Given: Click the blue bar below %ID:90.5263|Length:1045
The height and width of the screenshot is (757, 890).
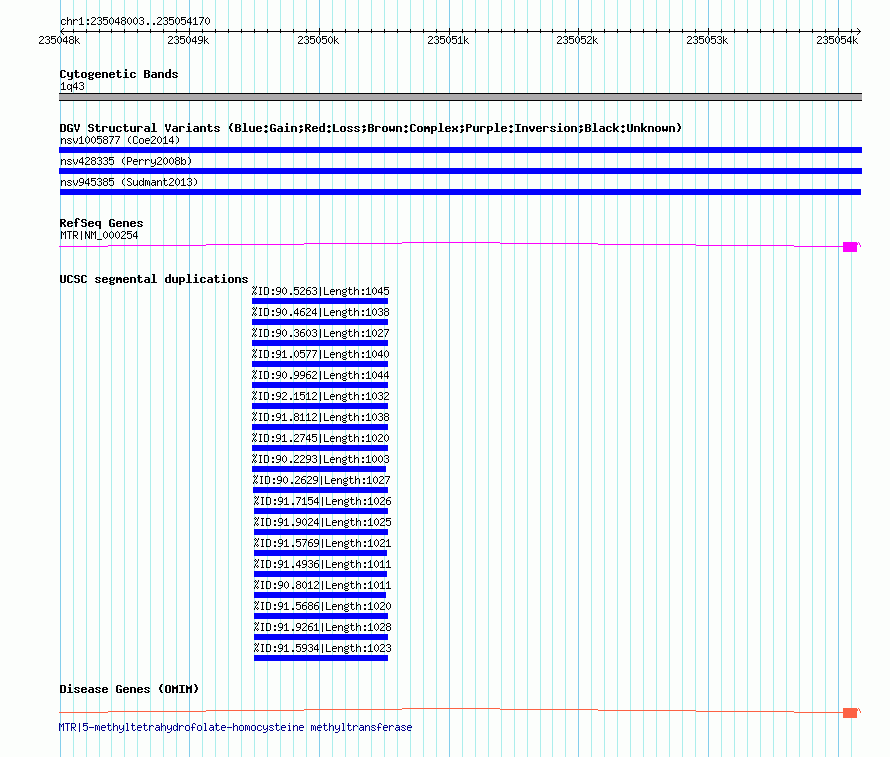Looking at the screenshot, I should pos(320,301).
